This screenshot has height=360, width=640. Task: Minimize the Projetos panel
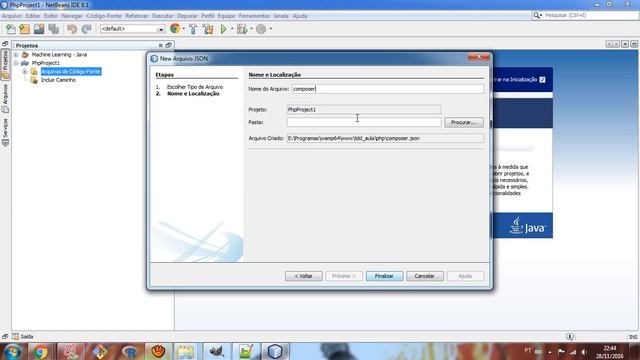[160, 45]
